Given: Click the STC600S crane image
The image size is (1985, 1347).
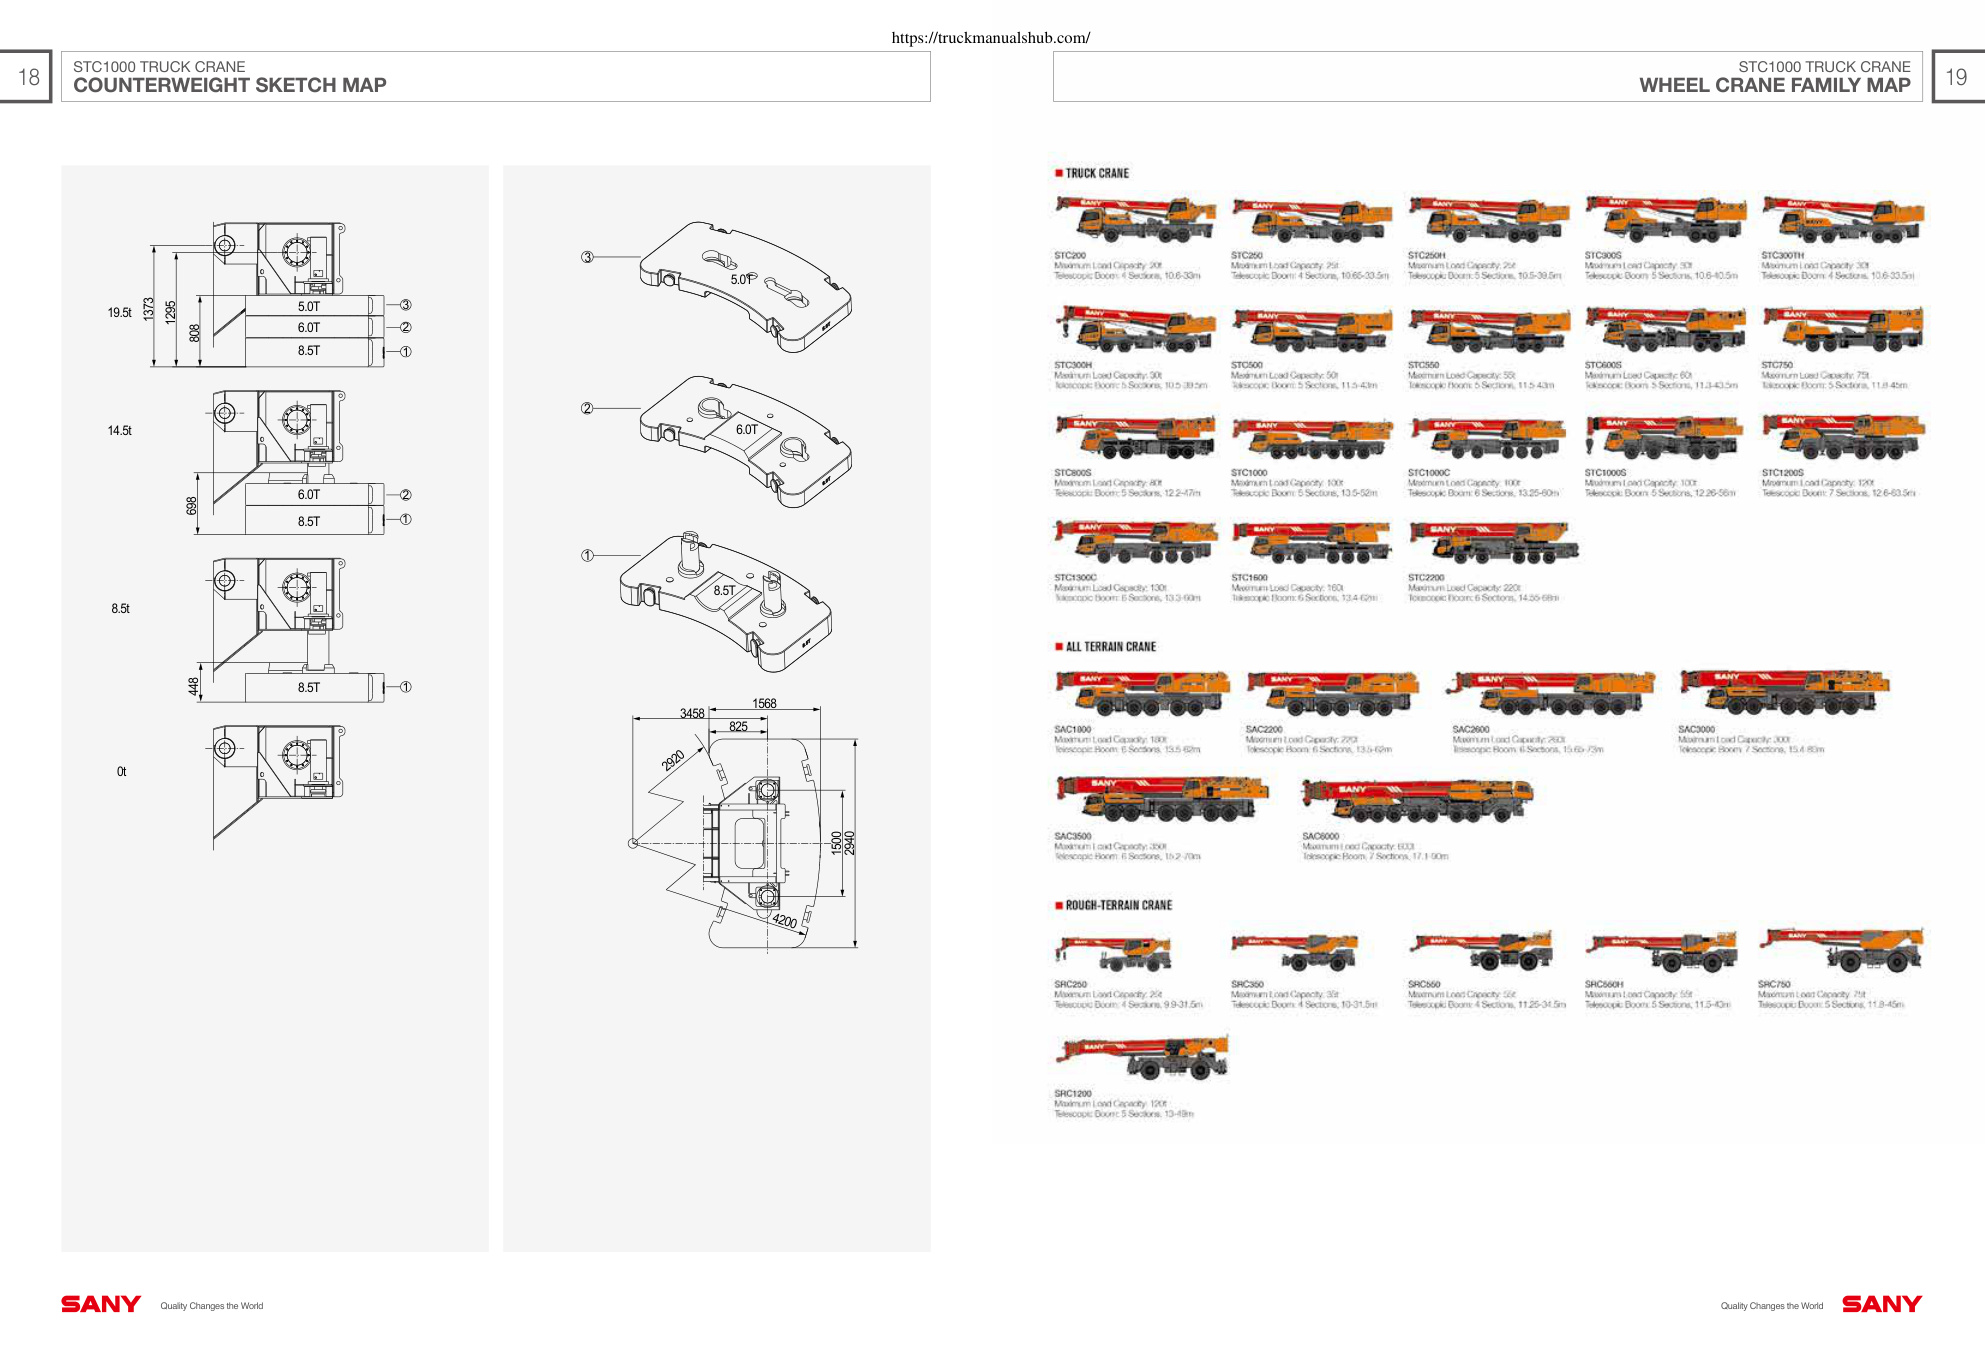Looking at the screenshot, I should (1666, 330).
